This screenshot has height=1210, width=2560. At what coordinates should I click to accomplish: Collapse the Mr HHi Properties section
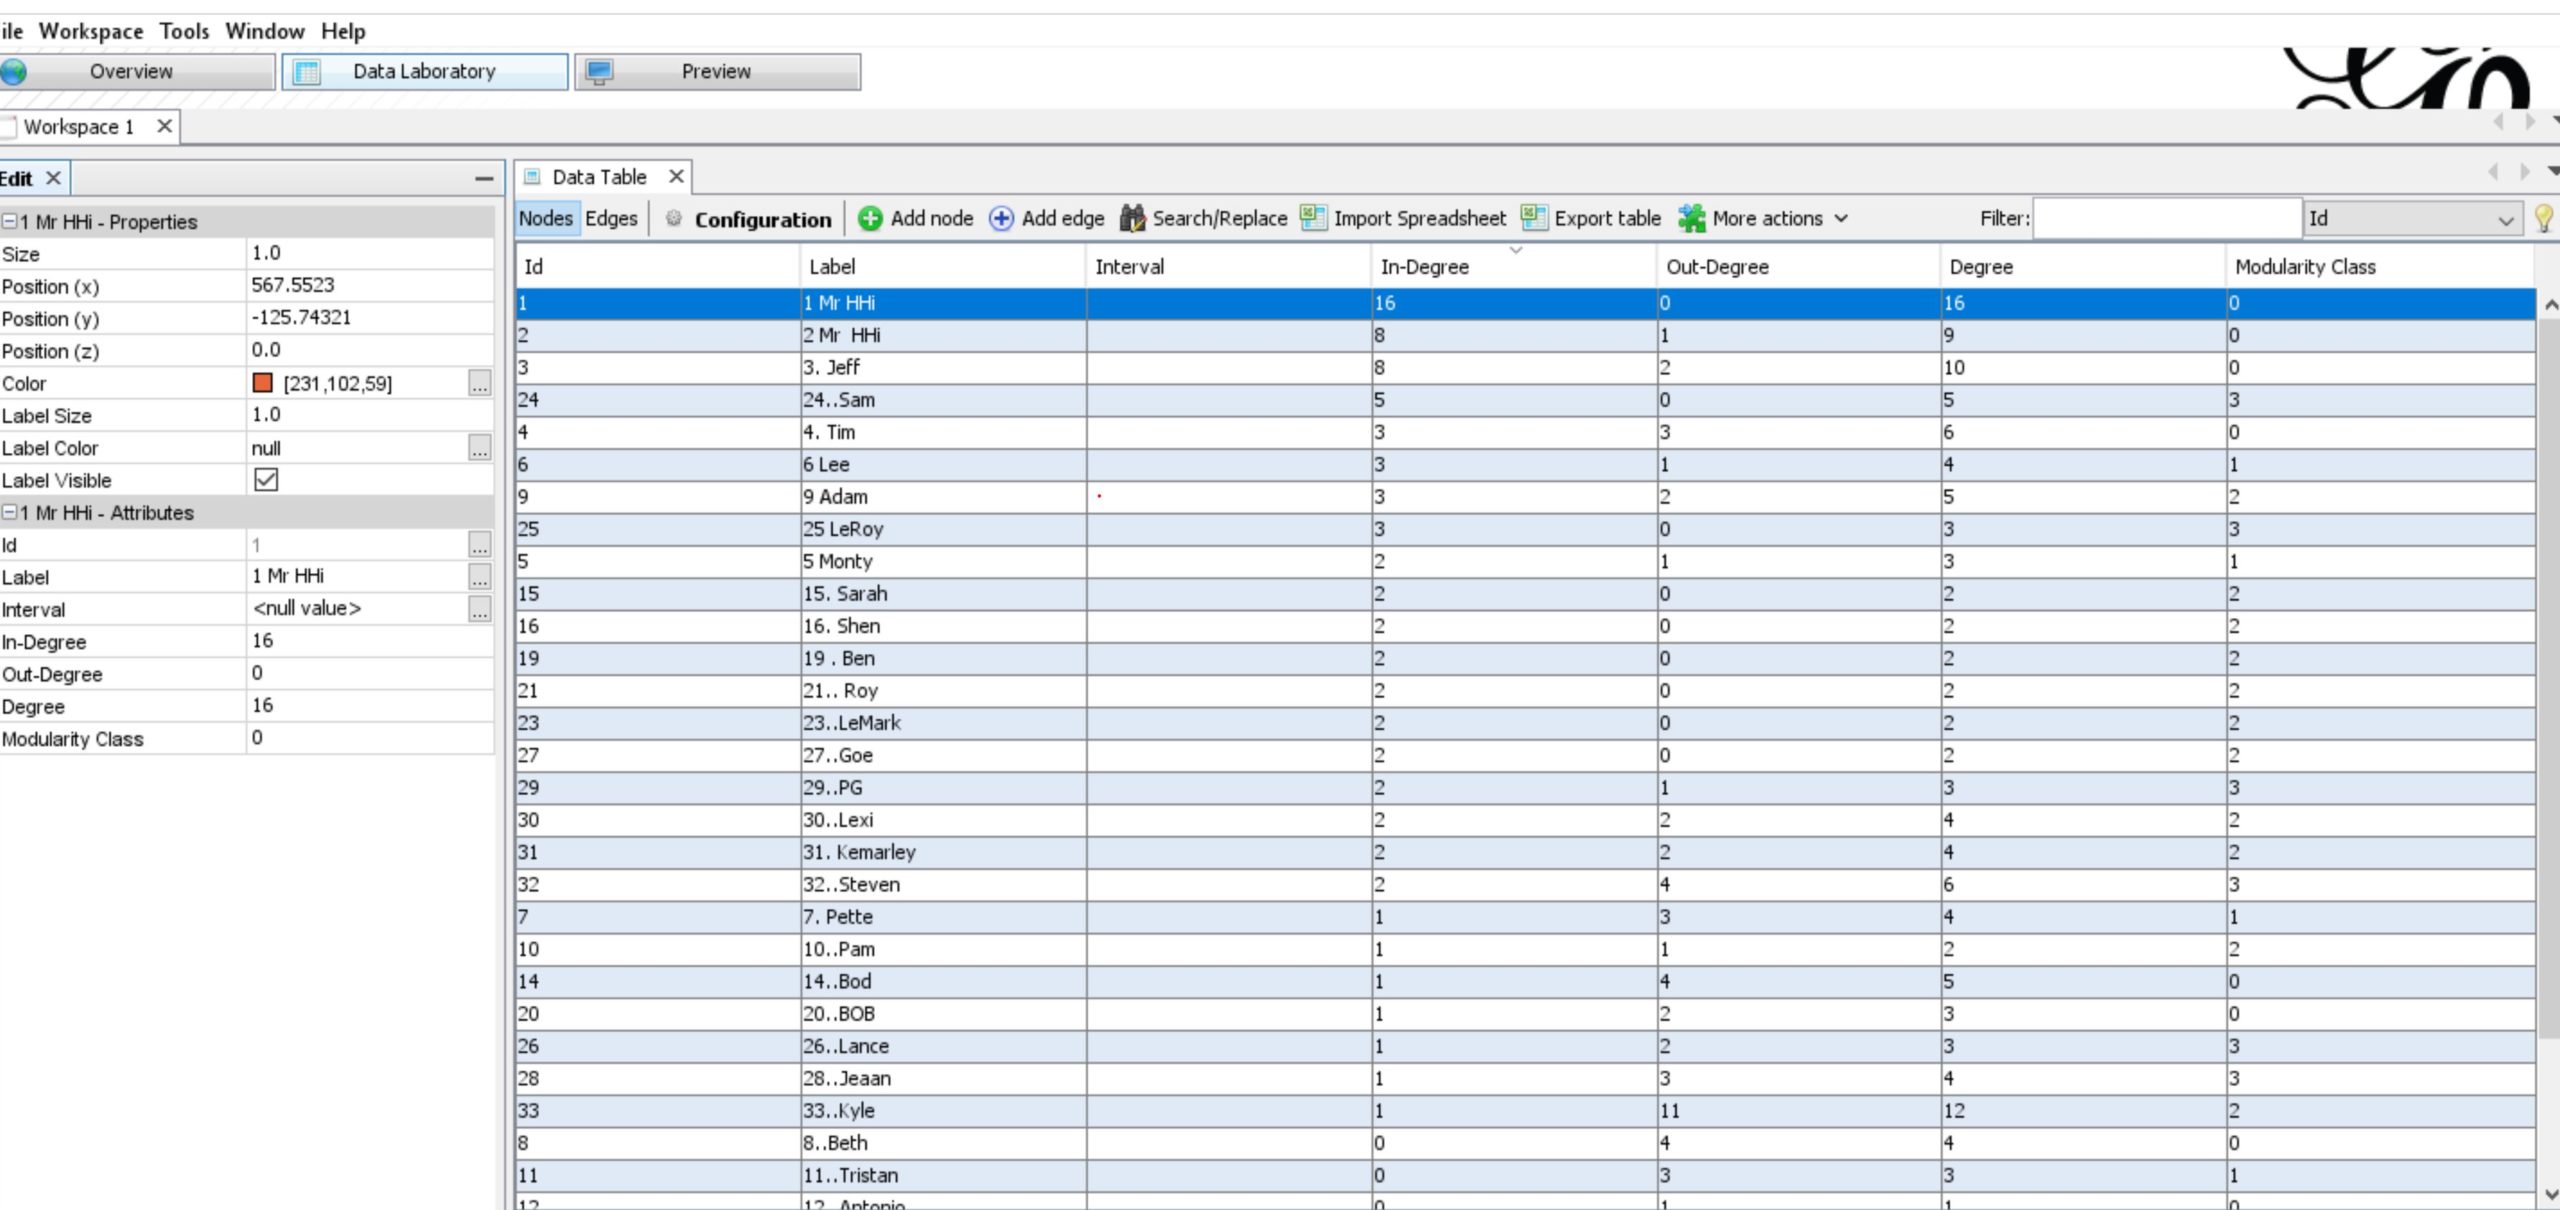[9, 221]
